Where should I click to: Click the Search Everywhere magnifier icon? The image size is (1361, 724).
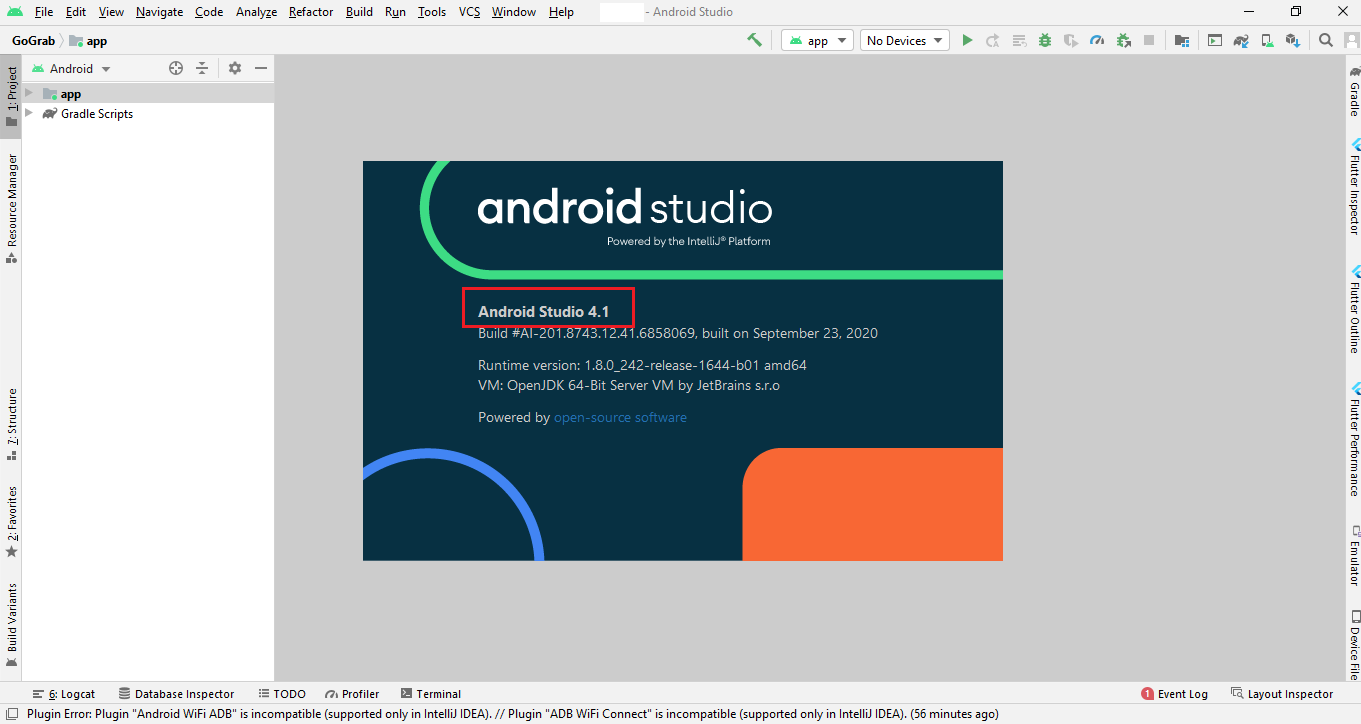[1326, 40]
